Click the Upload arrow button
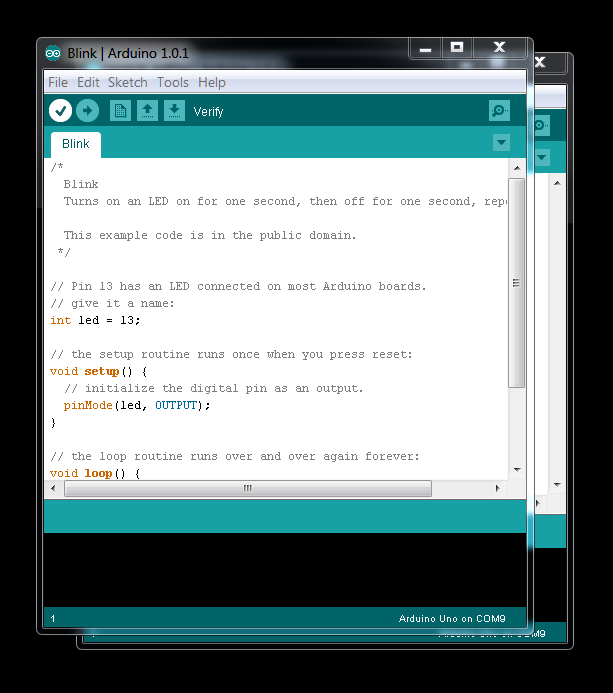 [x=88, y=110]
